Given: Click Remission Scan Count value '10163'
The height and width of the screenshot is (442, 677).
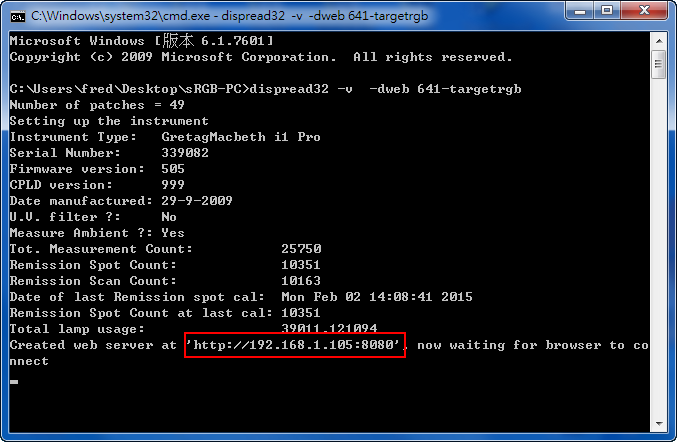Looking at the screenshot, I should click(x=301, y=281).
